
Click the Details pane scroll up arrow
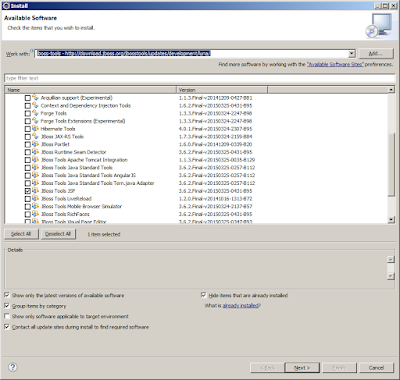pos(390,259)
